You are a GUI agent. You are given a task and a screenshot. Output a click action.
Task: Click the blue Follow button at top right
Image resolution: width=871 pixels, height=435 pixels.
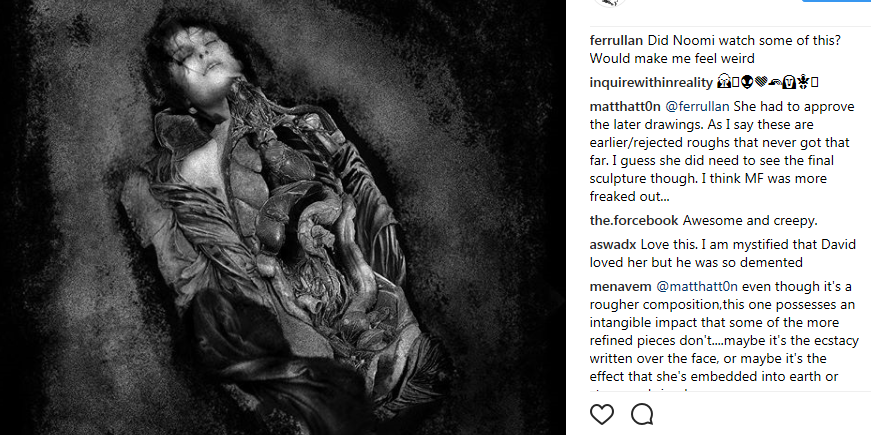click(x=836, y=1)
